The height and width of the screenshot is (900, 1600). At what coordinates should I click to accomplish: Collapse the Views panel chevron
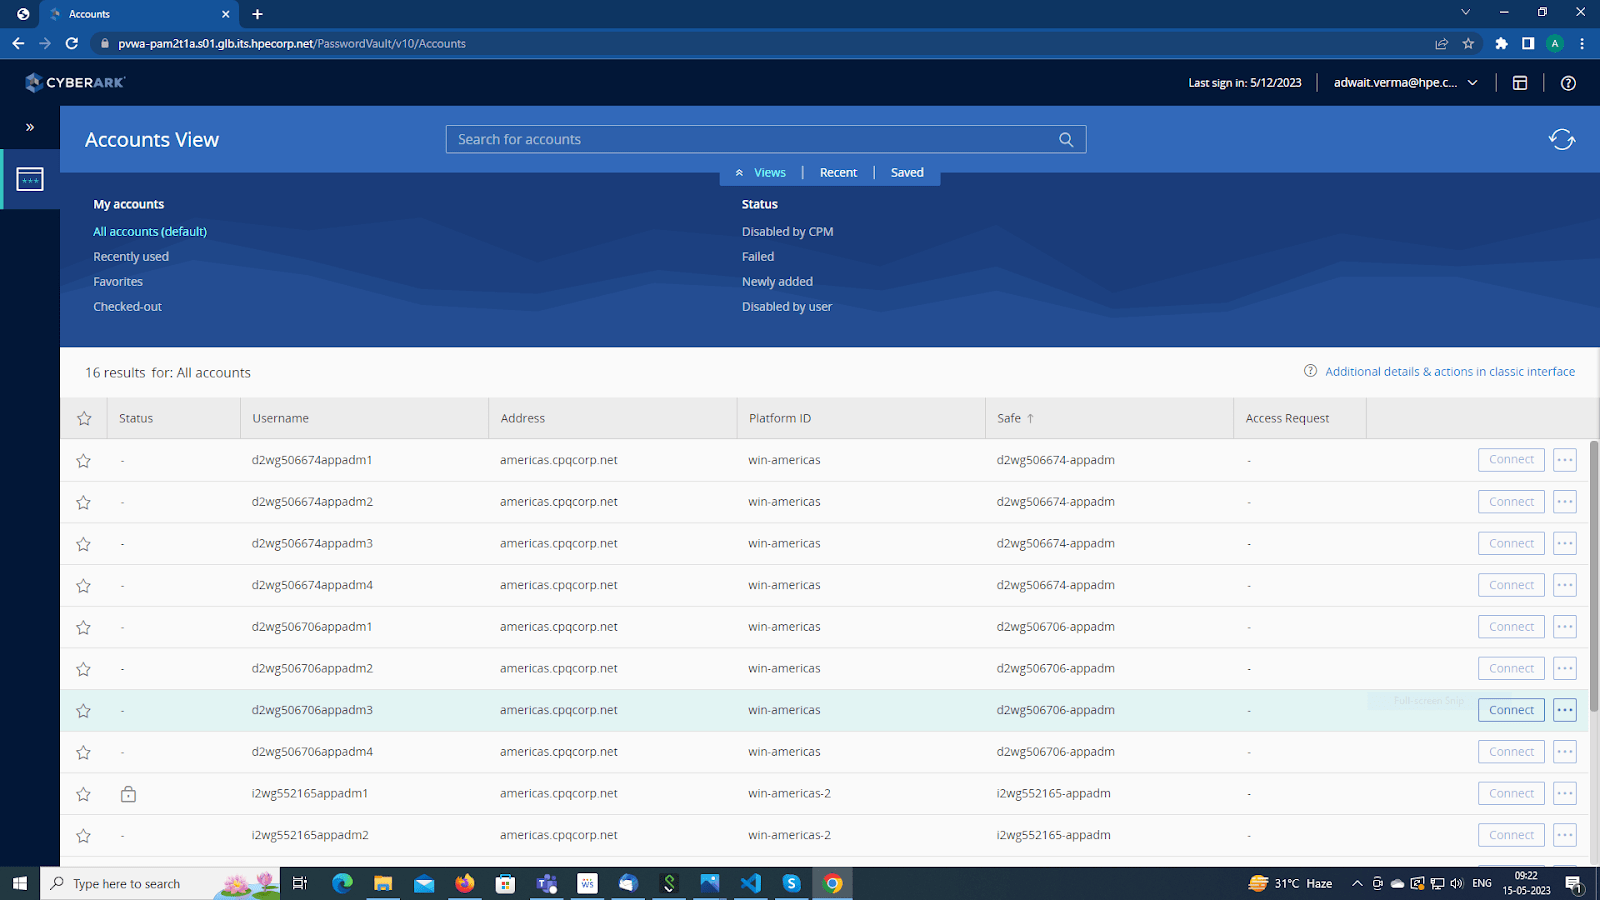[x=738, y=172]
